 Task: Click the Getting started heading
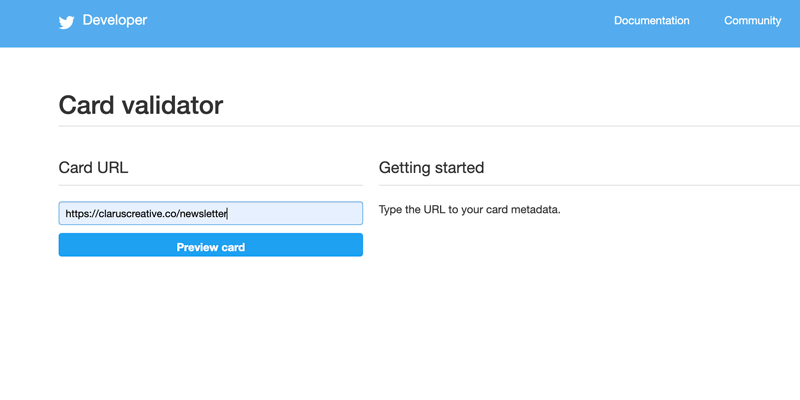432,167
